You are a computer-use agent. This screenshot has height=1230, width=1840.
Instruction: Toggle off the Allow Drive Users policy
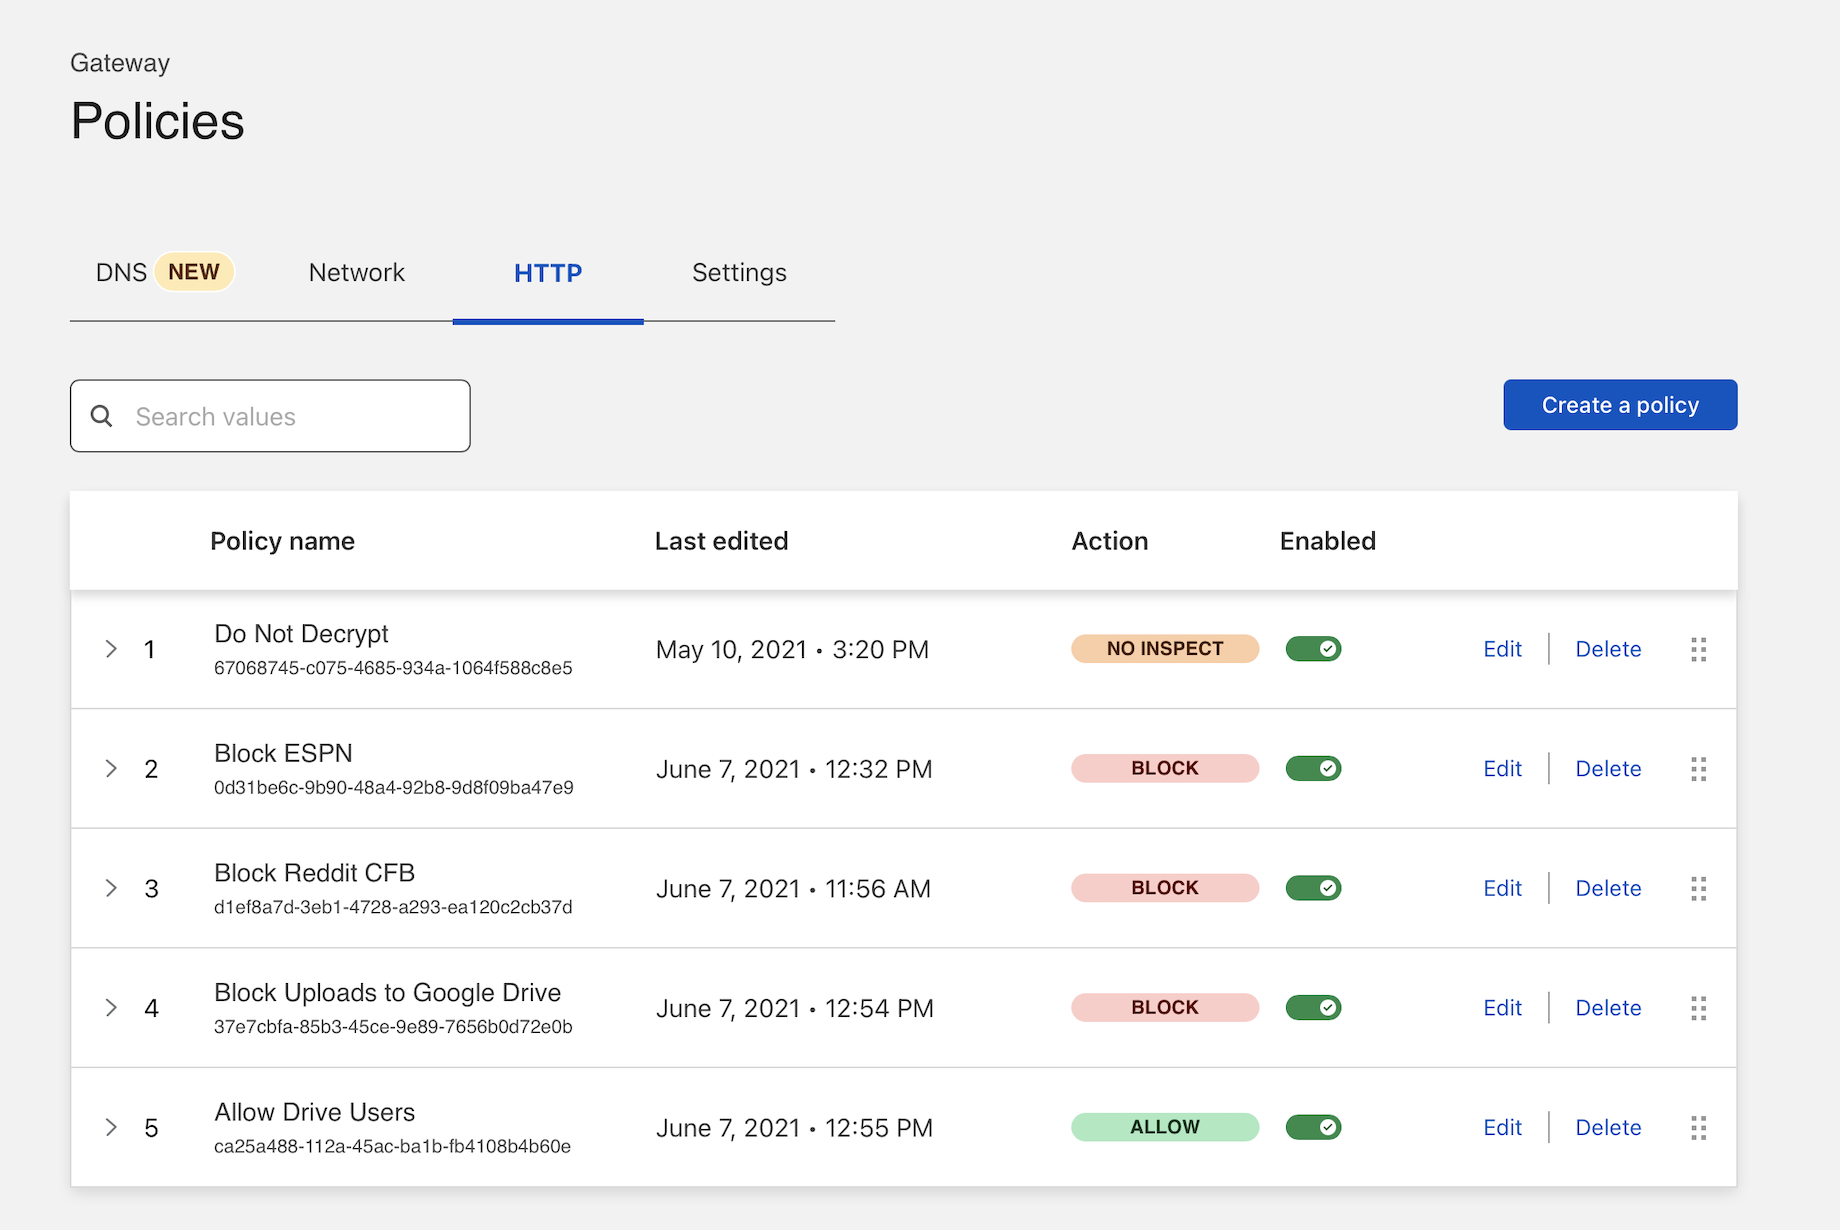[x=1313, y=1127]
